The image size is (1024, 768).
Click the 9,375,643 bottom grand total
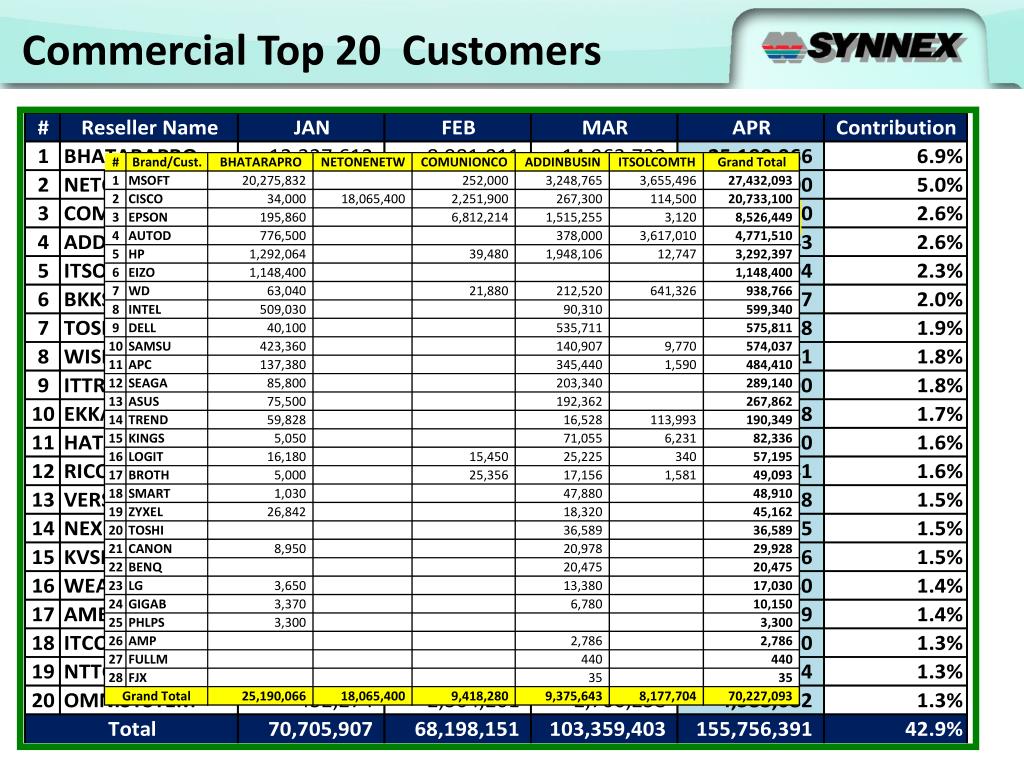click(574, 696)
